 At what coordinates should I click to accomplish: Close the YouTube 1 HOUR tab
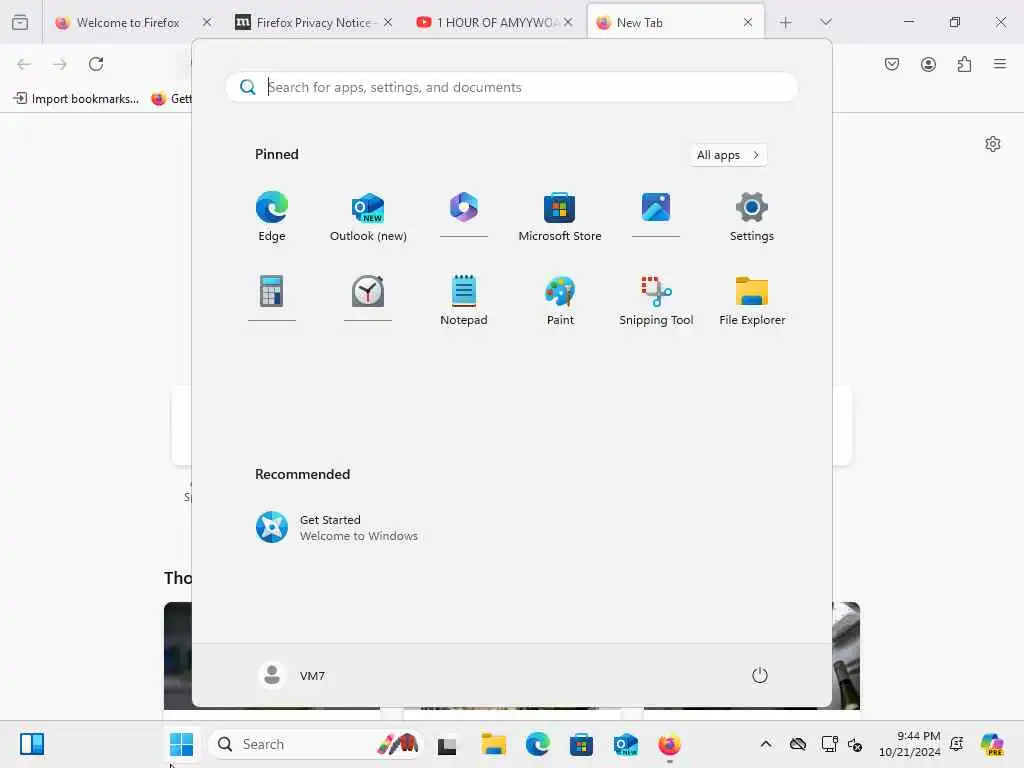[568, 22]
